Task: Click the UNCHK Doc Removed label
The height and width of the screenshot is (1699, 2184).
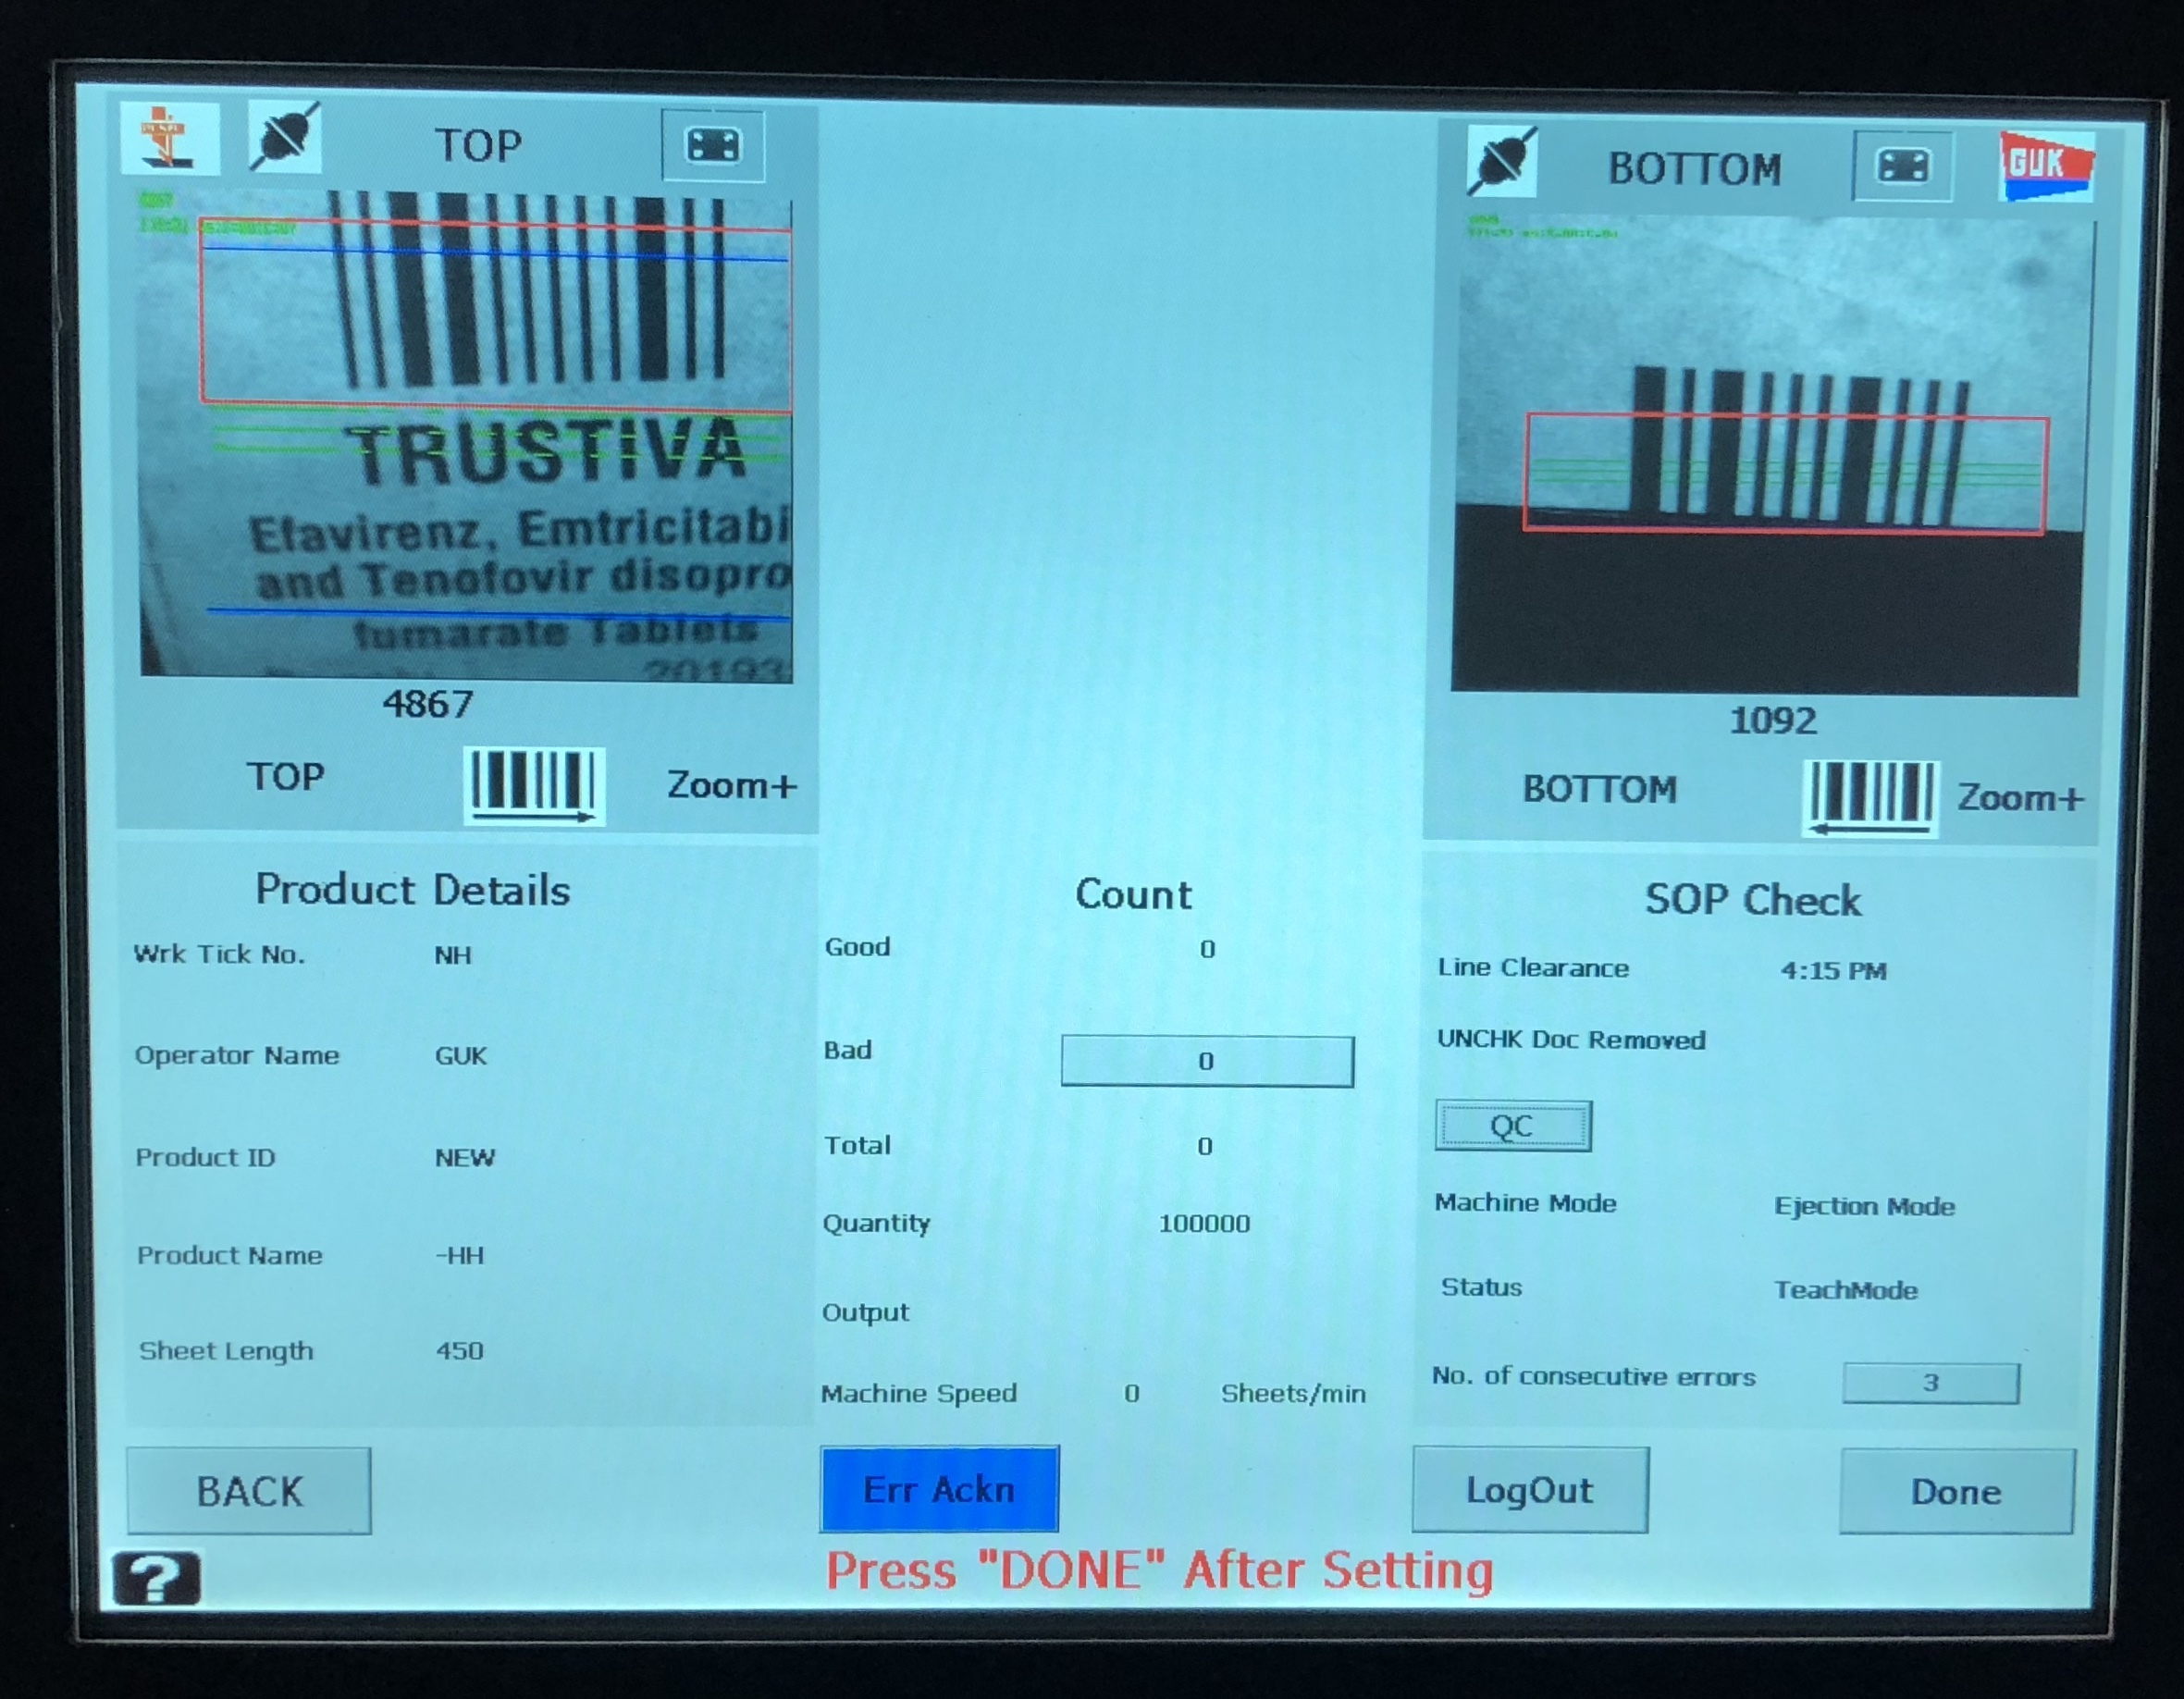Action: click(1571, 1040)
